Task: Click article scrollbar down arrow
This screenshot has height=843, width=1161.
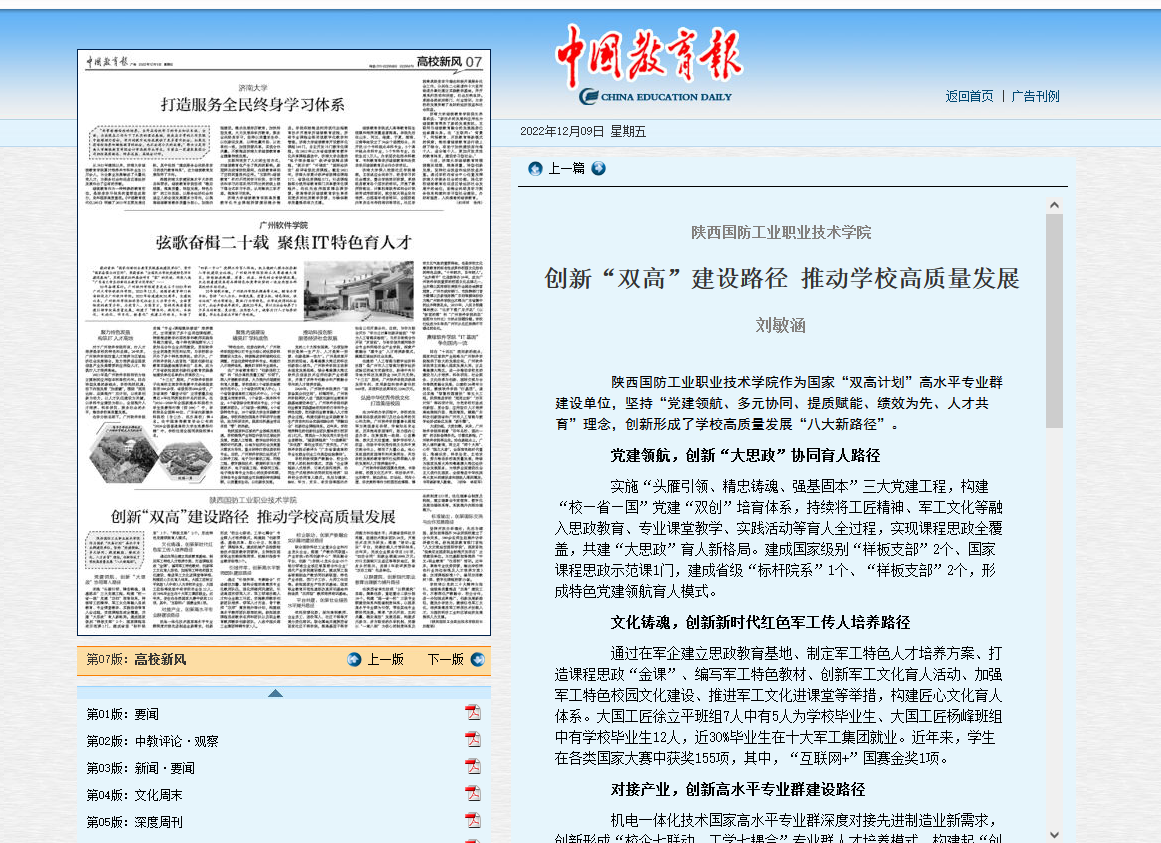Action: (1054, 834)
